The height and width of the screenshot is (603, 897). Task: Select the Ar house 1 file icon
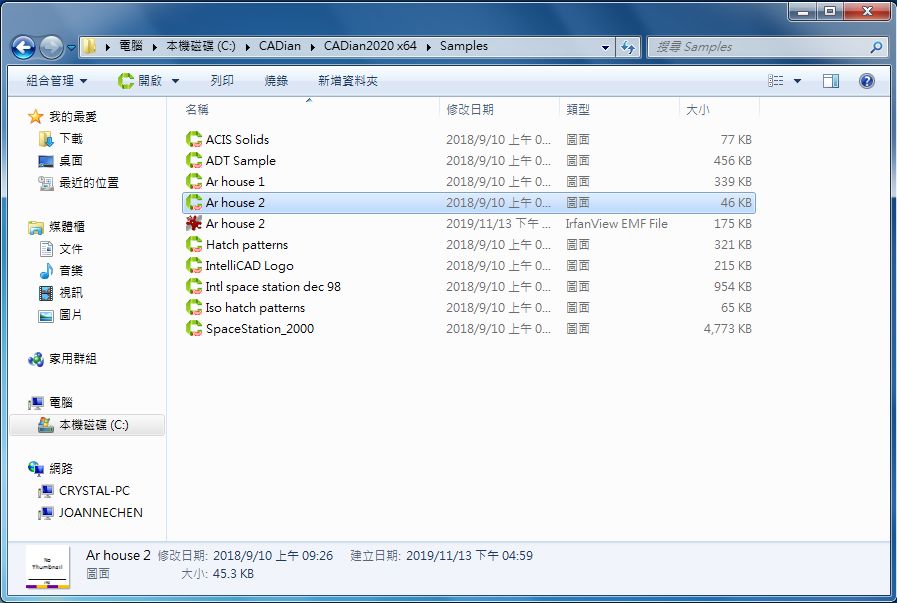pos(194,181)
